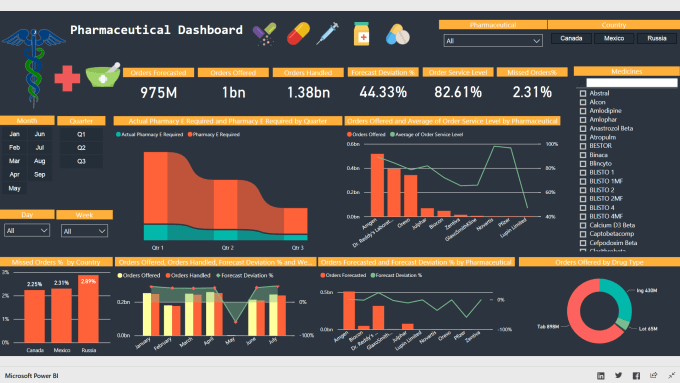Share the report on Twitter
Screen dimensions: 680x383
click(x=618, y=376)
